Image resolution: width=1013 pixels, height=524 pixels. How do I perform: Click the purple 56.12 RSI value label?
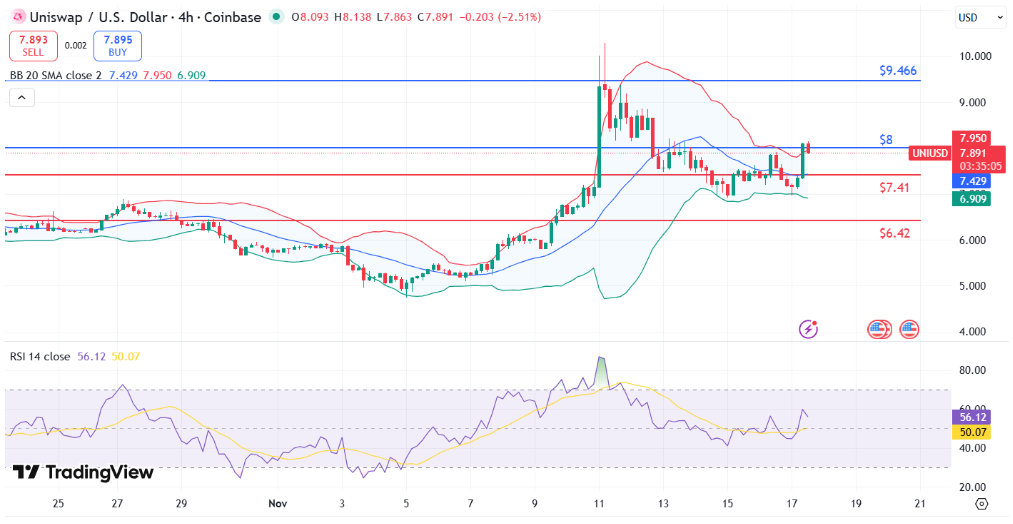tap(973, 415)
